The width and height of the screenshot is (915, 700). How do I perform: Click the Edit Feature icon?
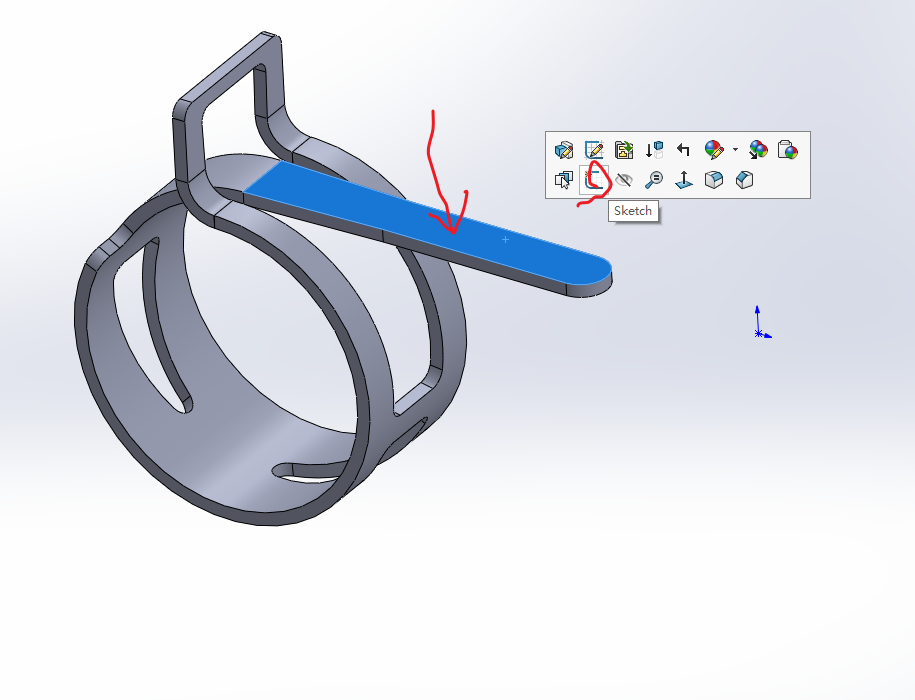click(564, 150)
